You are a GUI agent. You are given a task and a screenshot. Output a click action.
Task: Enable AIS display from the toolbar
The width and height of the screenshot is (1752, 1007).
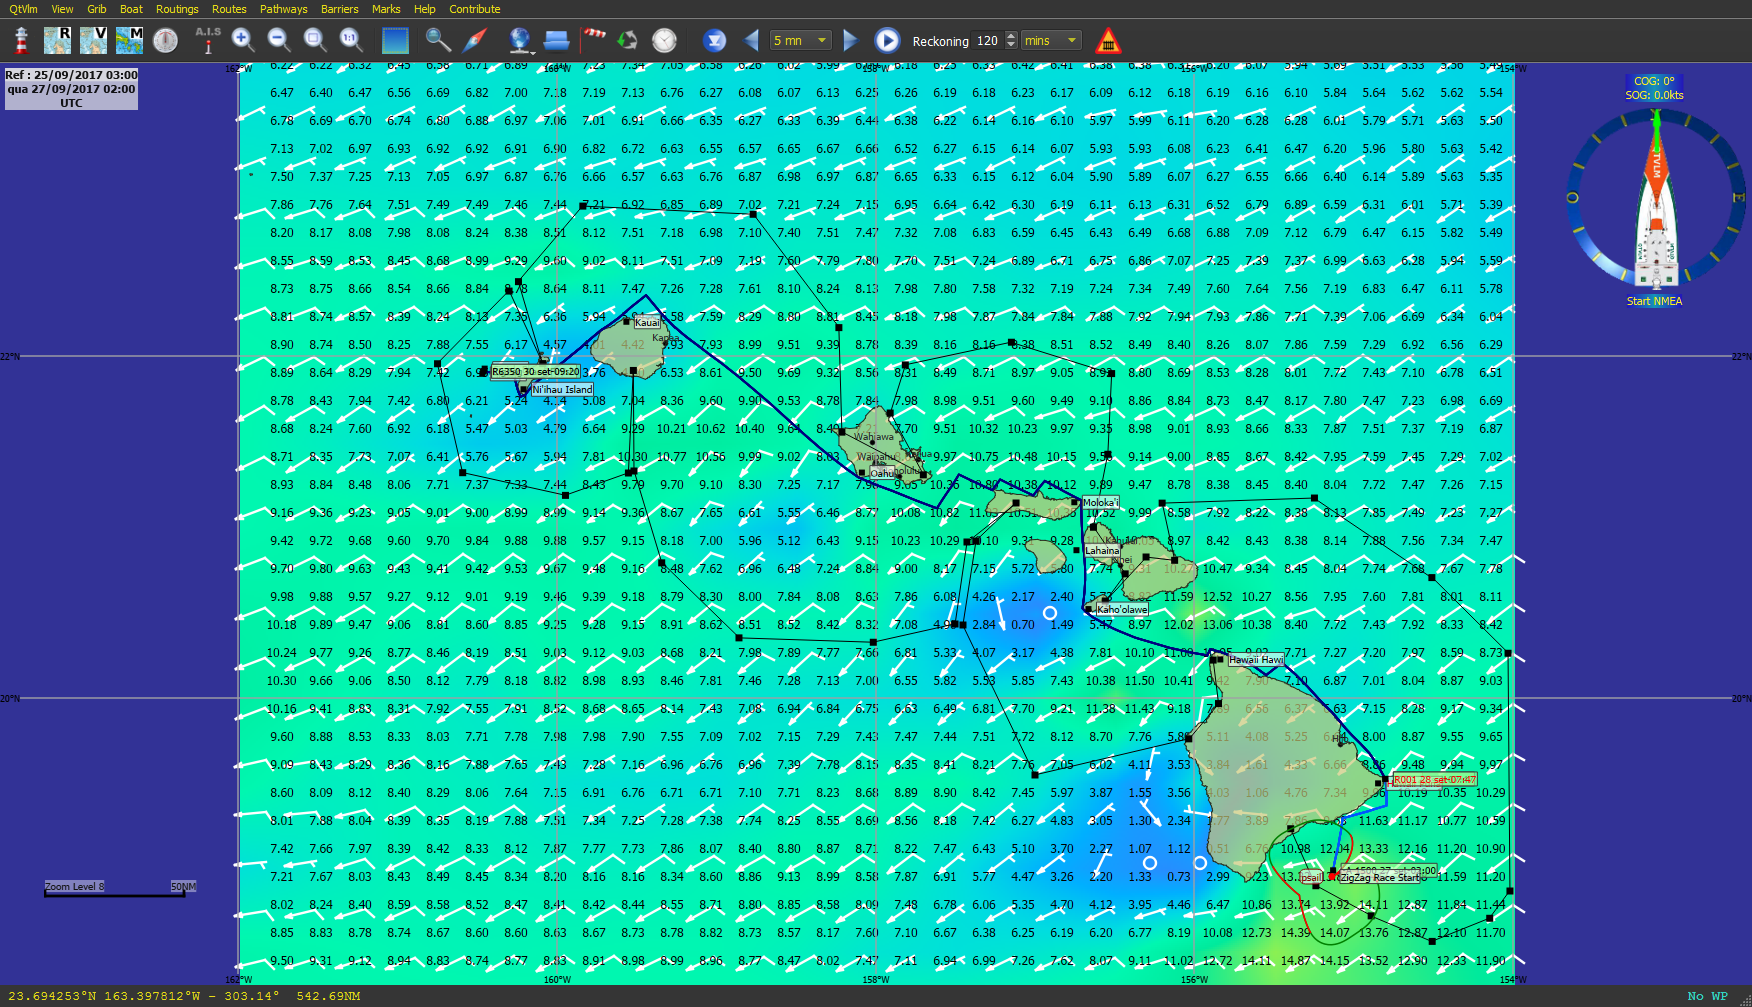208,40
